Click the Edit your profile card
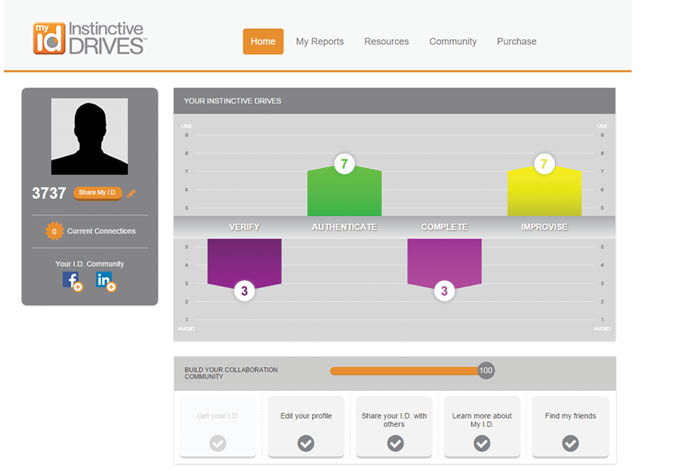The height and width of the screenshot is (471, 689). 306,427
